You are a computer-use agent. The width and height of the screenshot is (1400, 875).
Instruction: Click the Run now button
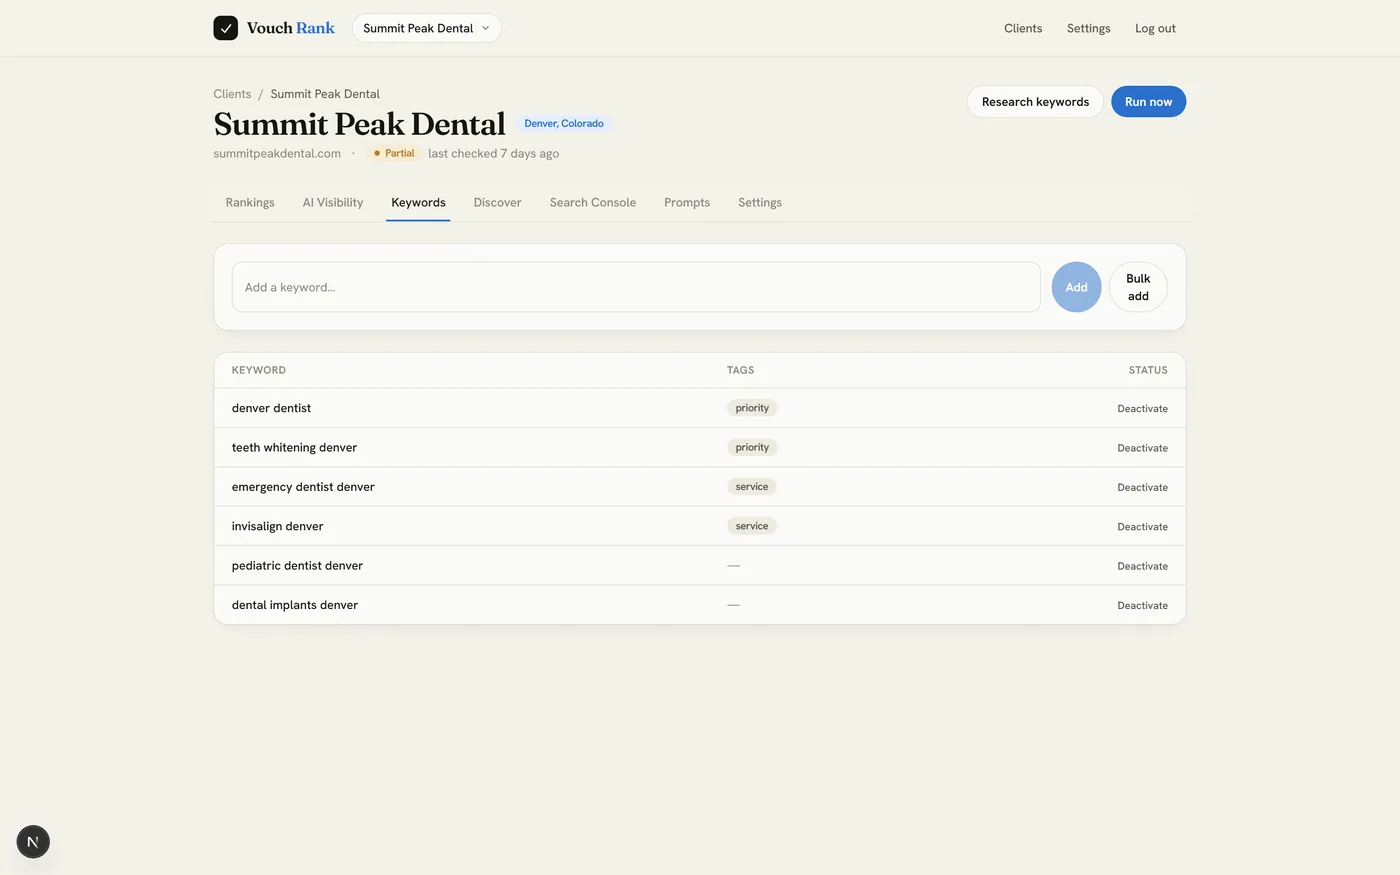(x=1148, y=102)
